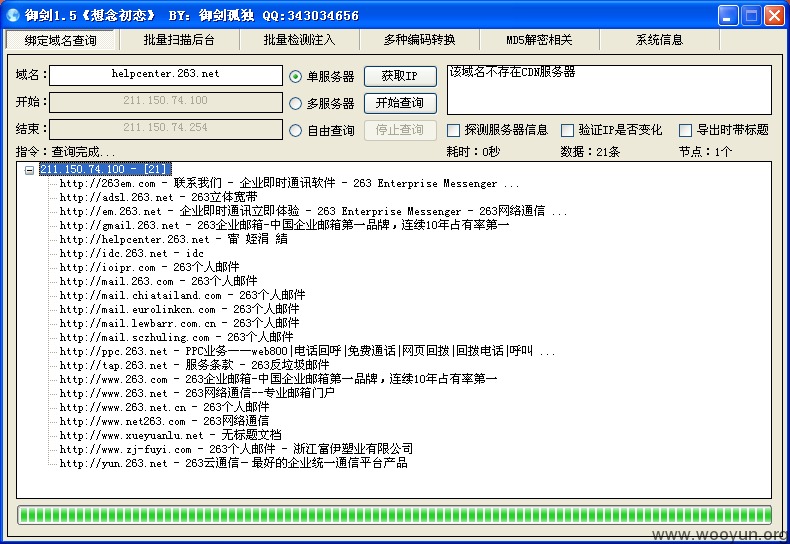Click the disabled 停止查询 button
This screenshot has width=790, height=544.
click(400, 130)
